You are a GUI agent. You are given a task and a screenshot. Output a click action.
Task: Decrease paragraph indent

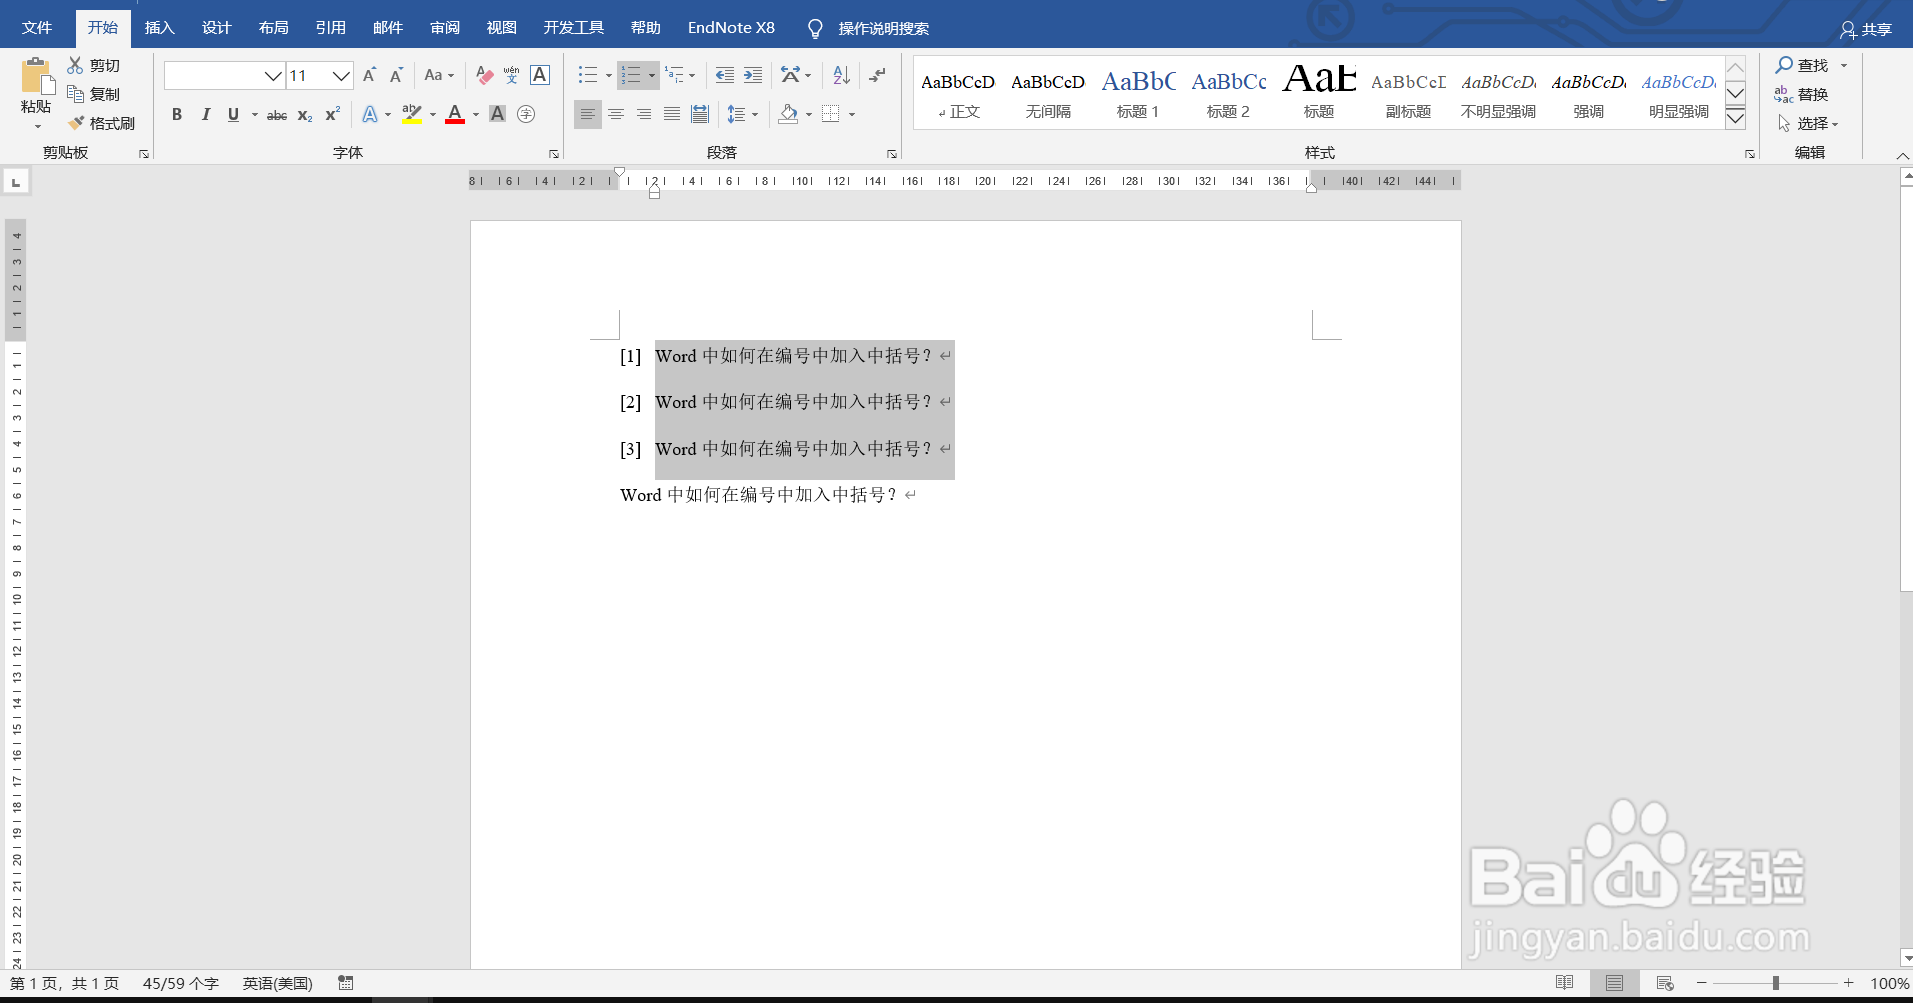(725, 75)
